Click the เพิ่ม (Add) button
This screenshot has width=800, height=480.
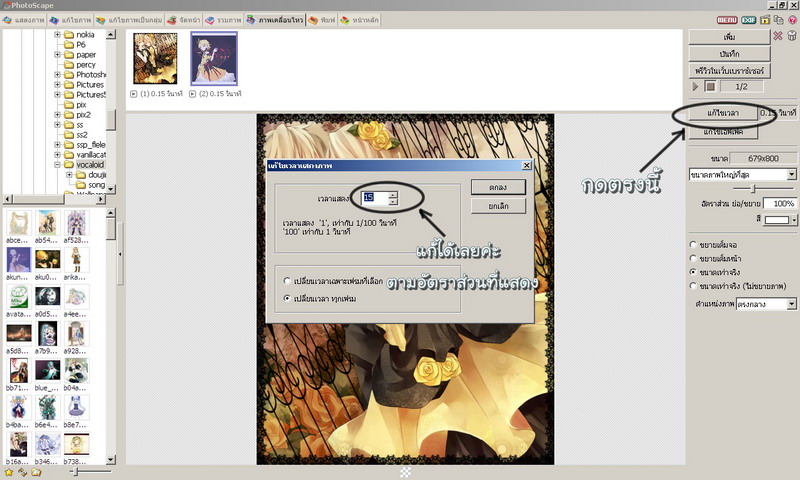coord(729,37)
